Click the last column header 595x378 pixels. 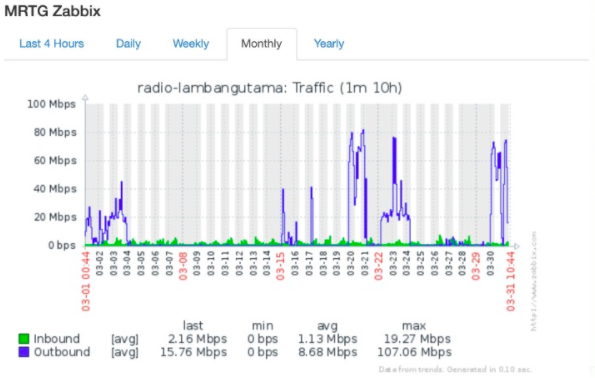click(x=193, y=326)
